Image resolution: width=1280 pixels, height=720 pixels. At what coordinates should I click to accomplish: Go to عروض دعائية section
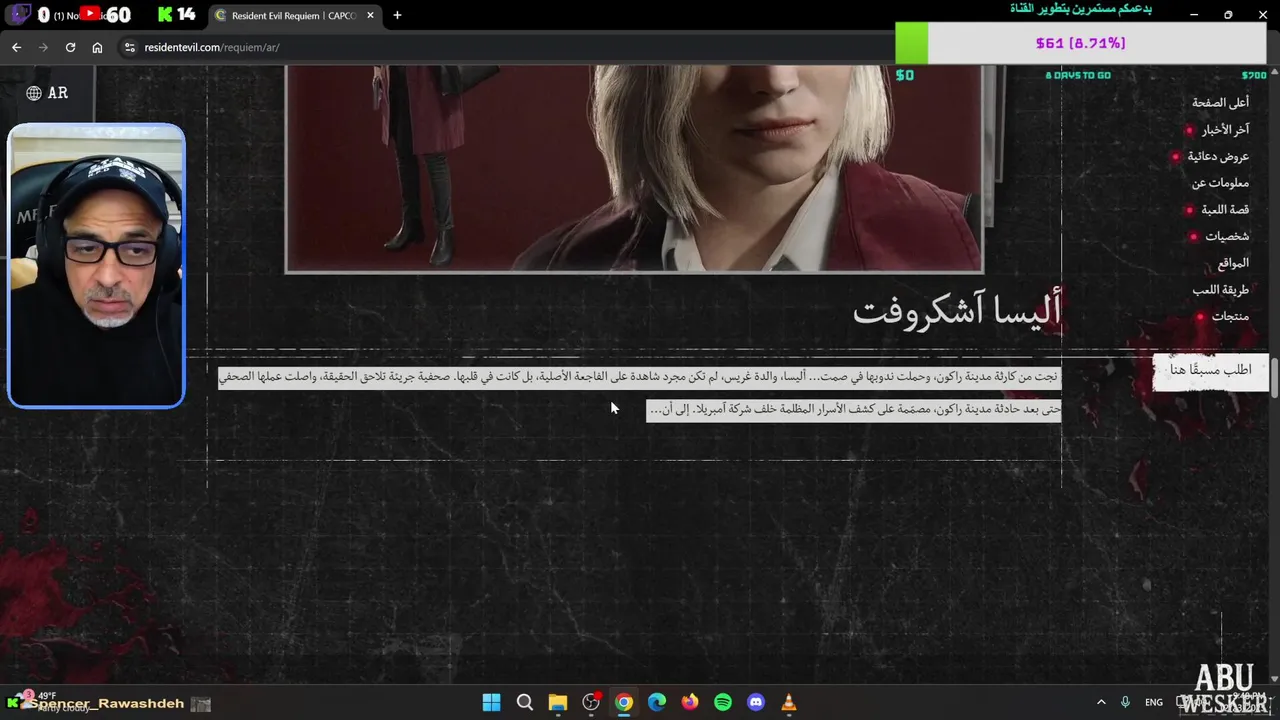pos(1218,156)
